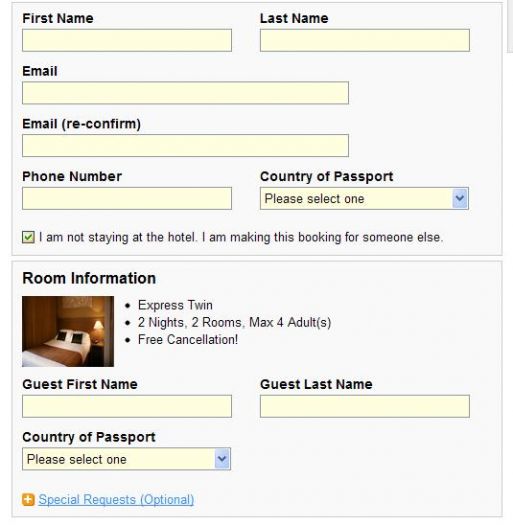Expand Special Requests with the orange plus icon

click(x=28, y=500)
